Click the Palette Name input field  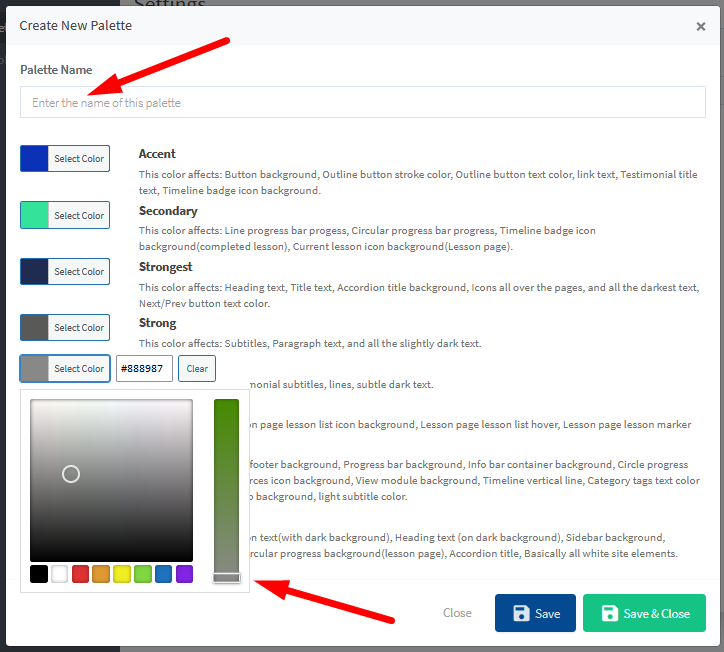click(x=362, y=102)
